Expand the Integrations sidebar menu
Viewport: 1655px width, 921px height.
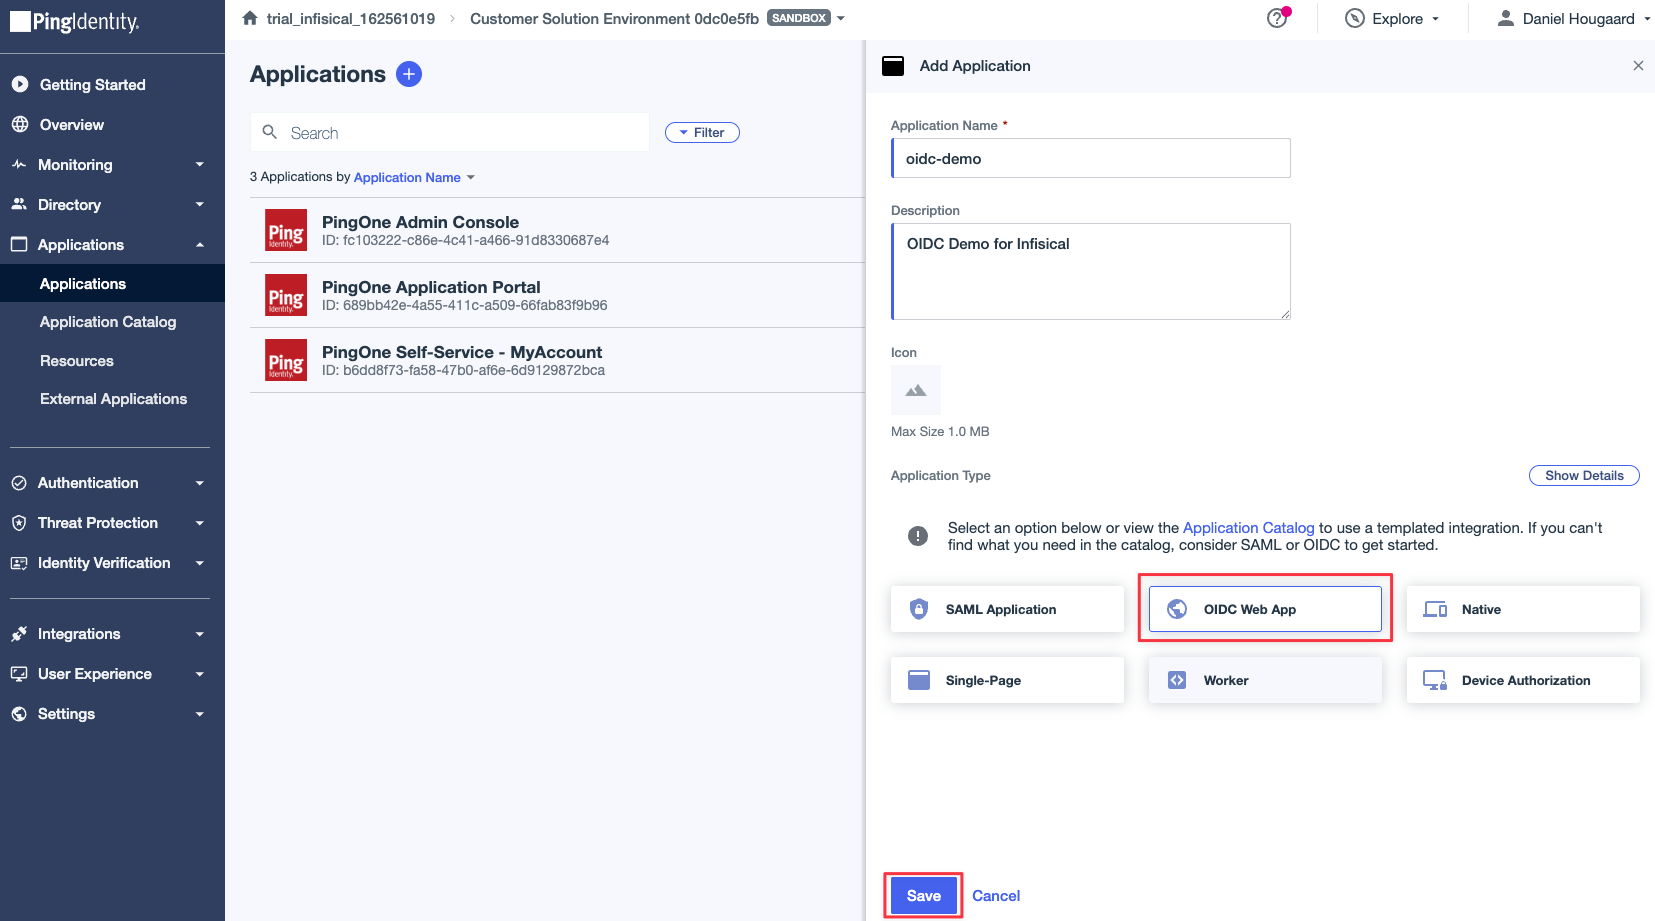[x=112, y=634]
